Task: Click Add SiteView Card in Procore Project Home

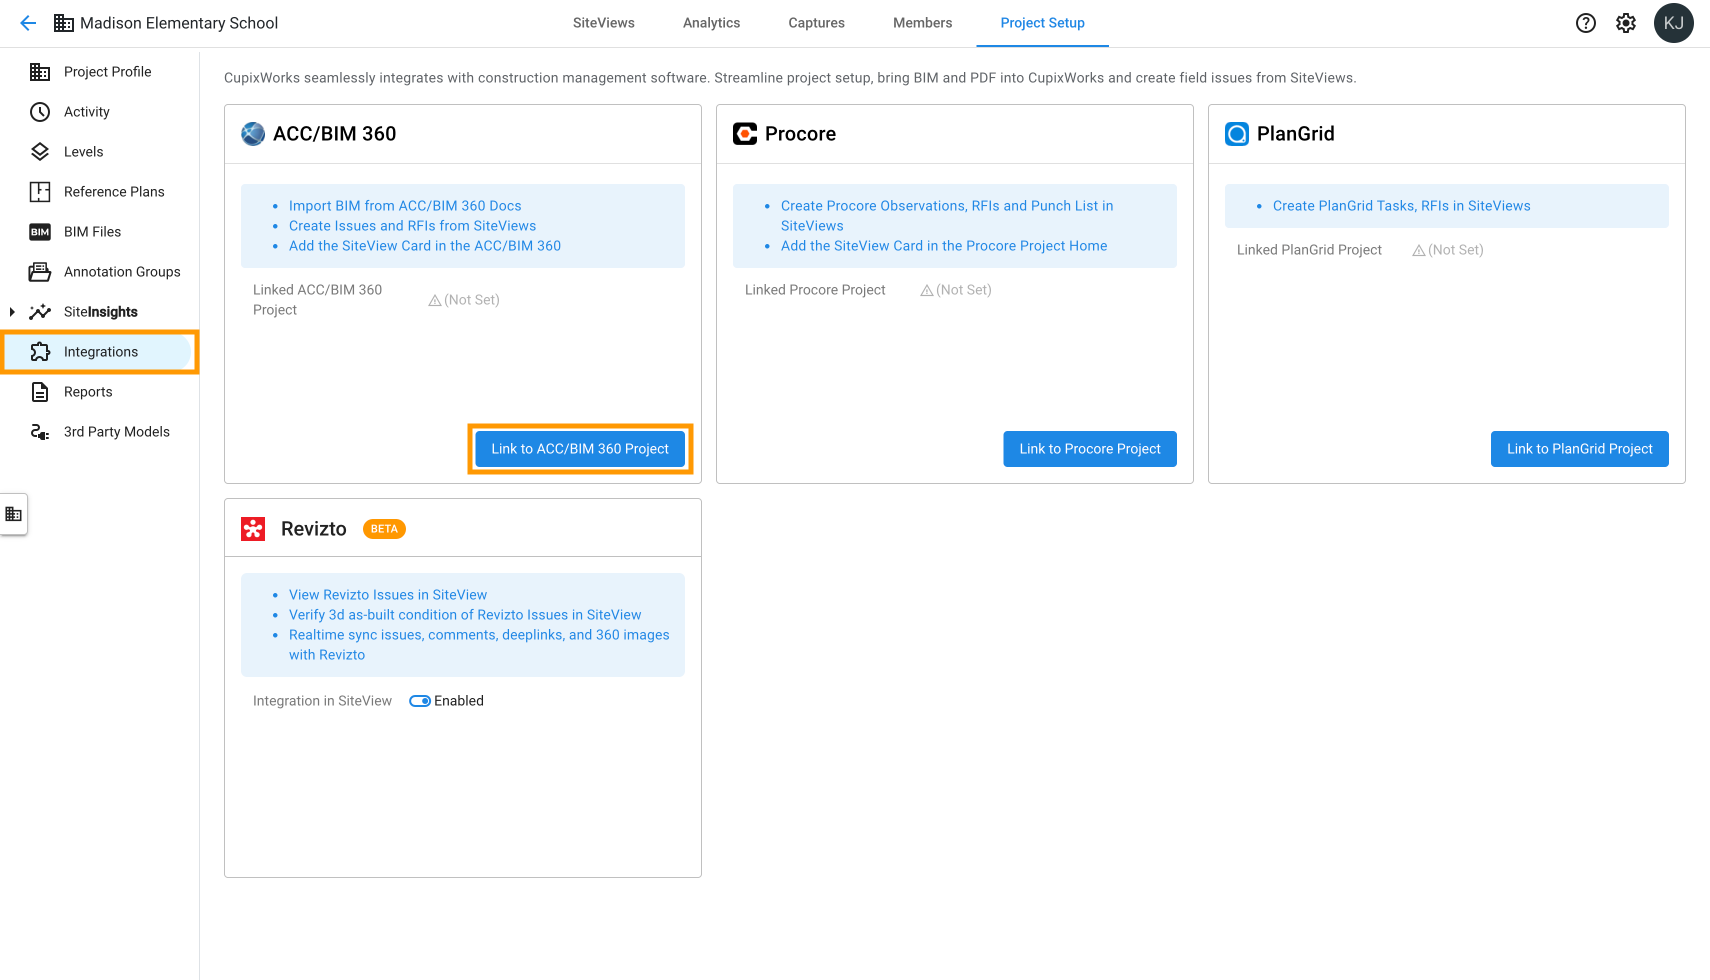Action: pyautogui.click(x=944, y=246)
